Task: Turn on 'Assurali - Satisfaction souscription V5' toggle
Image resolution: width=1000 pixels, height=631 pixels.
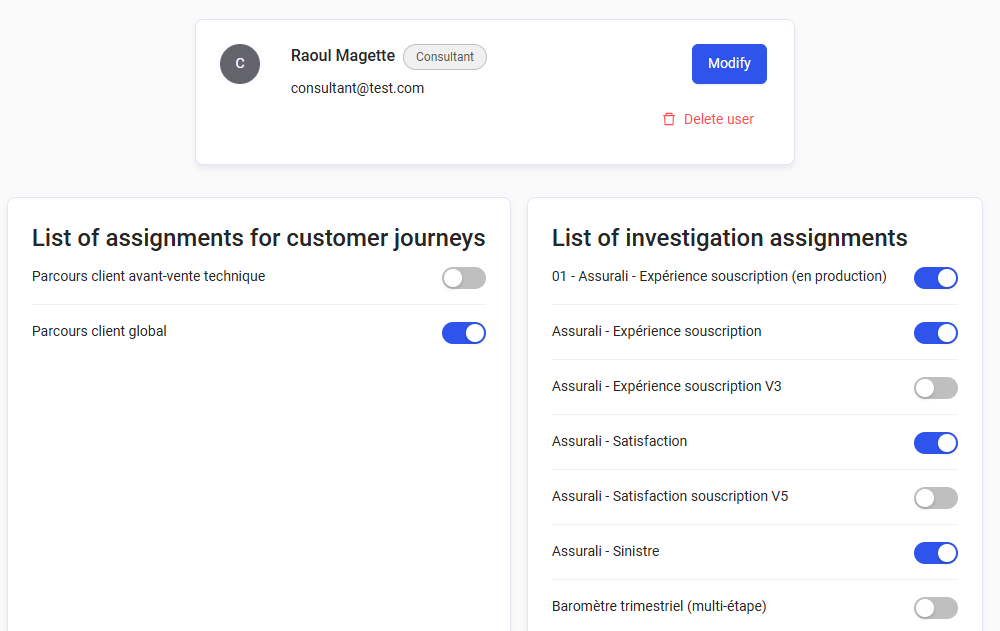Action: 936,498
